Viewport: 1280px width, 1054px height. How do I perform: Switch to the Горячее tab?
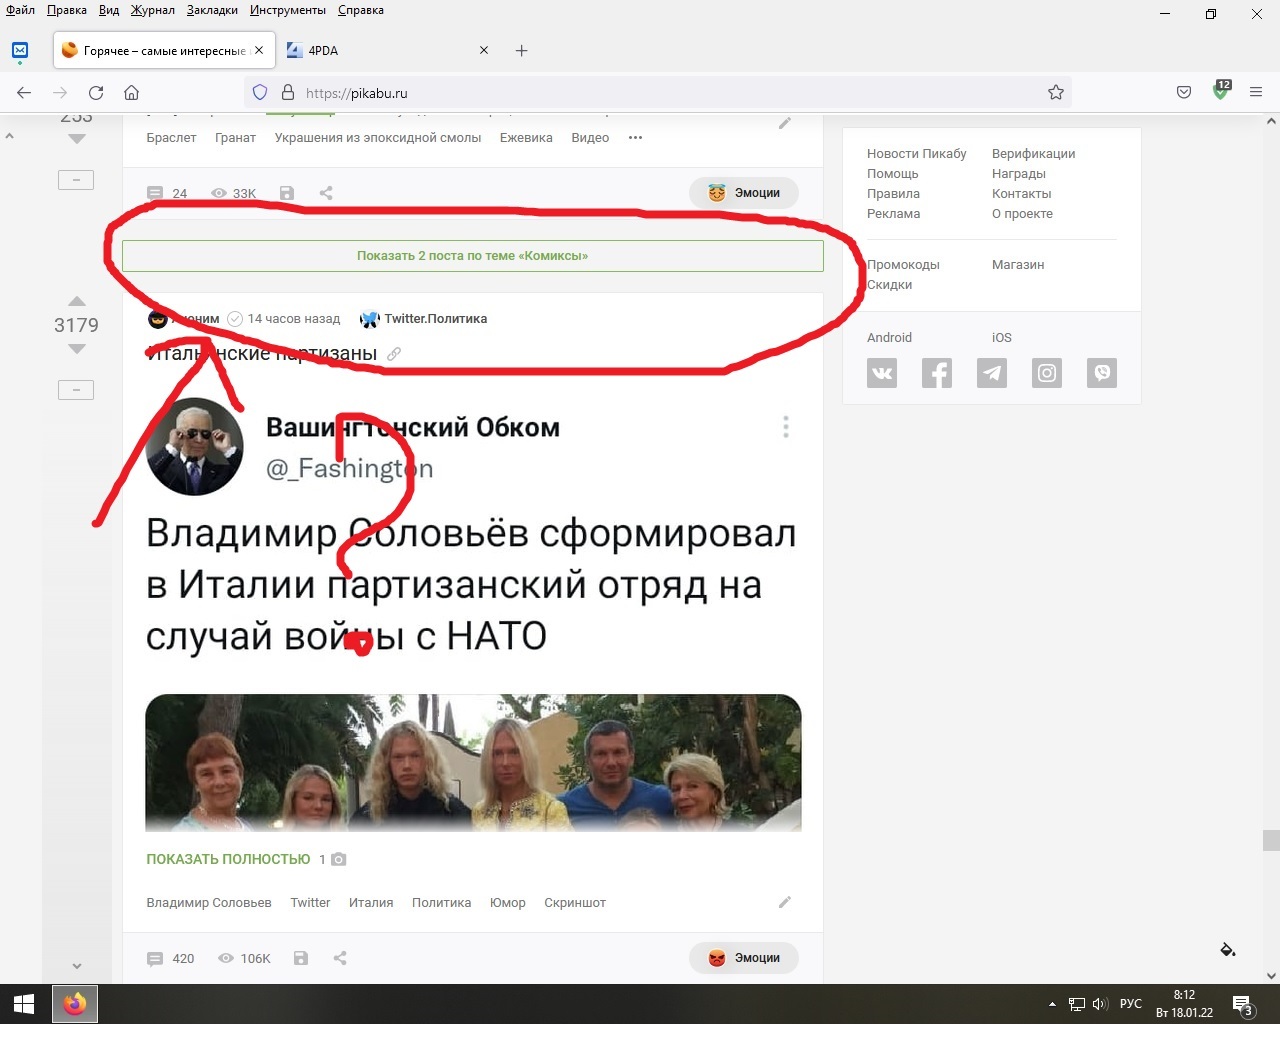[x=164, y=50]
